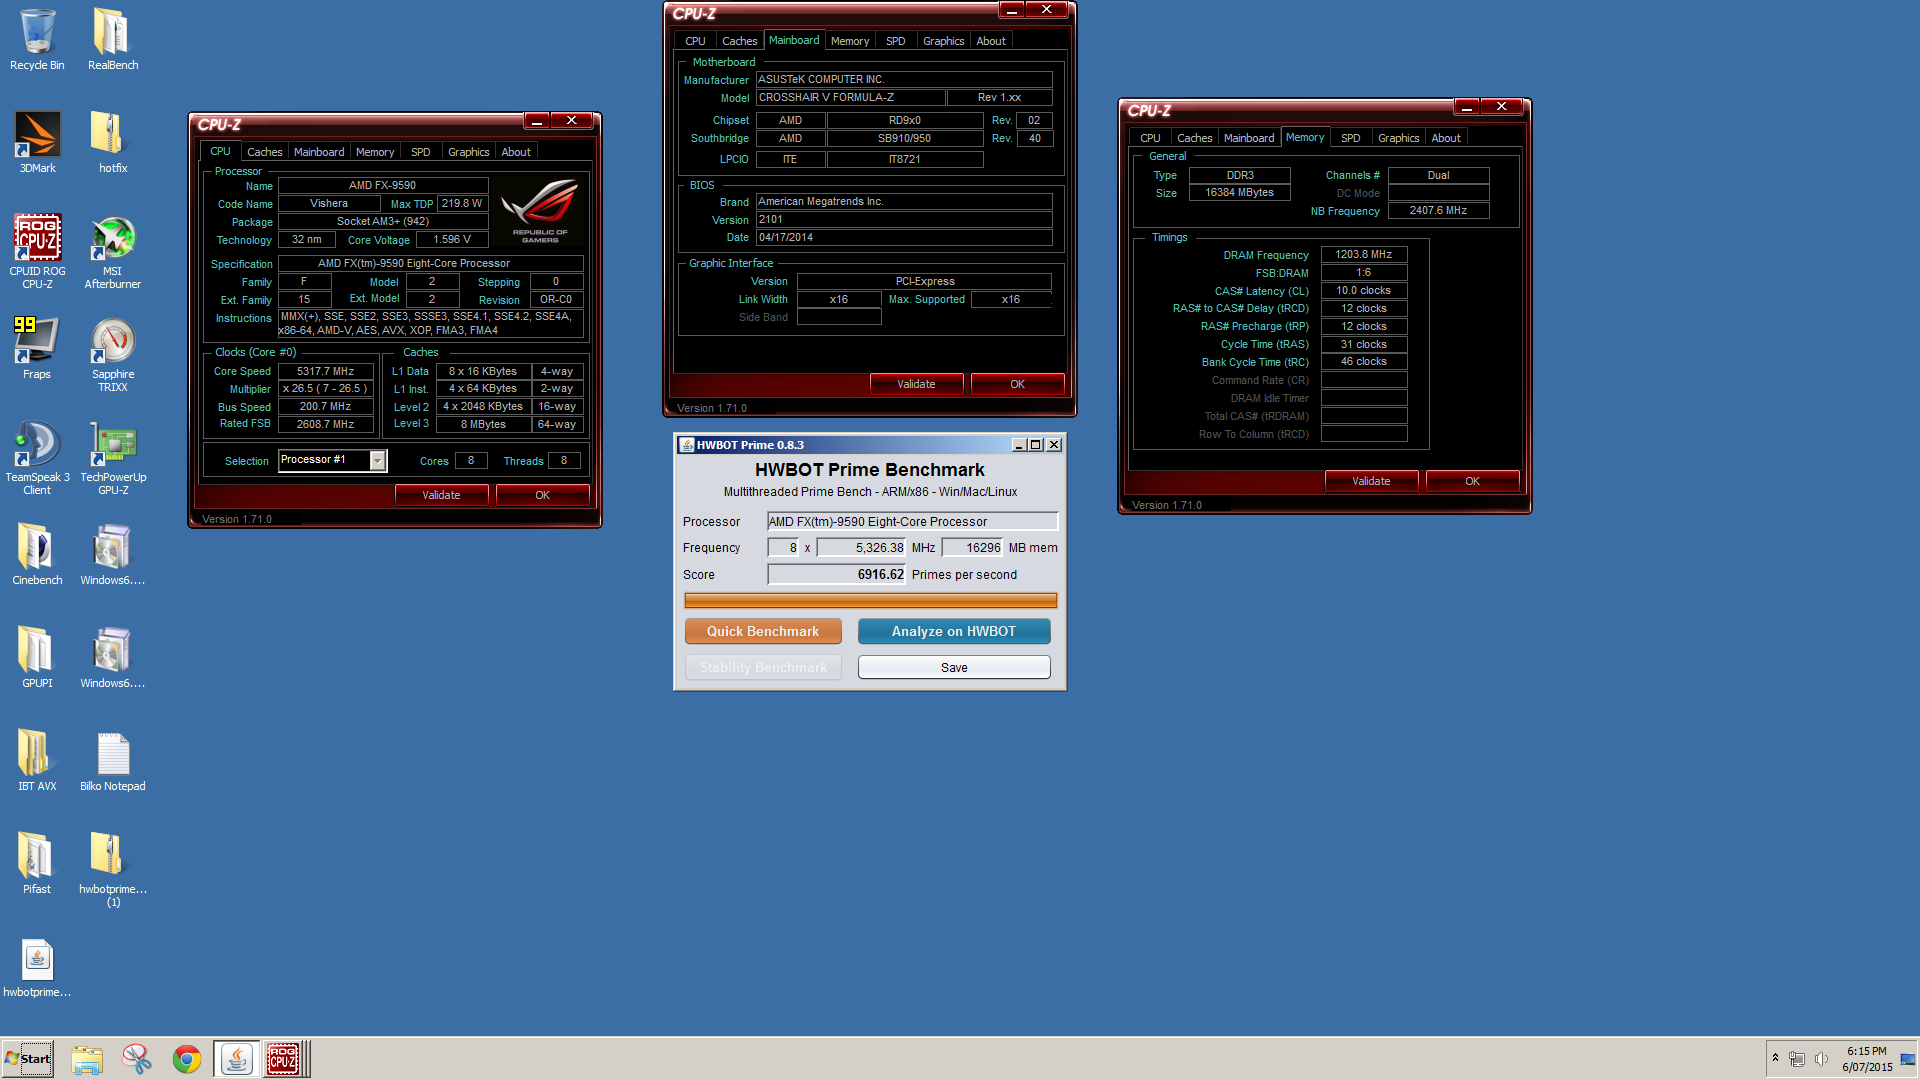Switch to CPU tab in Mainboard CPU-Z window
1920x1080 pixels.
695,41
